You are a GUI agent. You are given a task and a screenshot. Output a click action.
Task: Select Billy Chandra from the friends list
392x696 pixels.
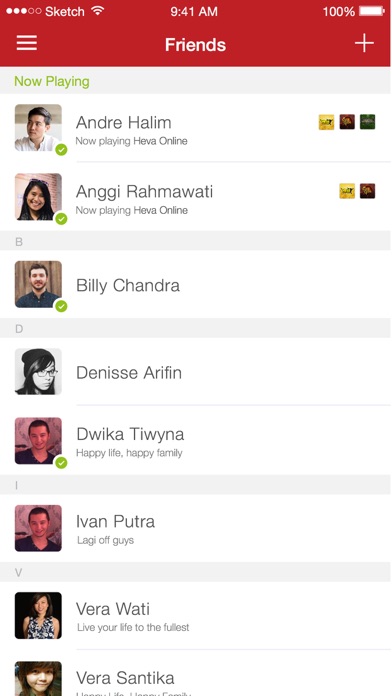coord(195,285)
